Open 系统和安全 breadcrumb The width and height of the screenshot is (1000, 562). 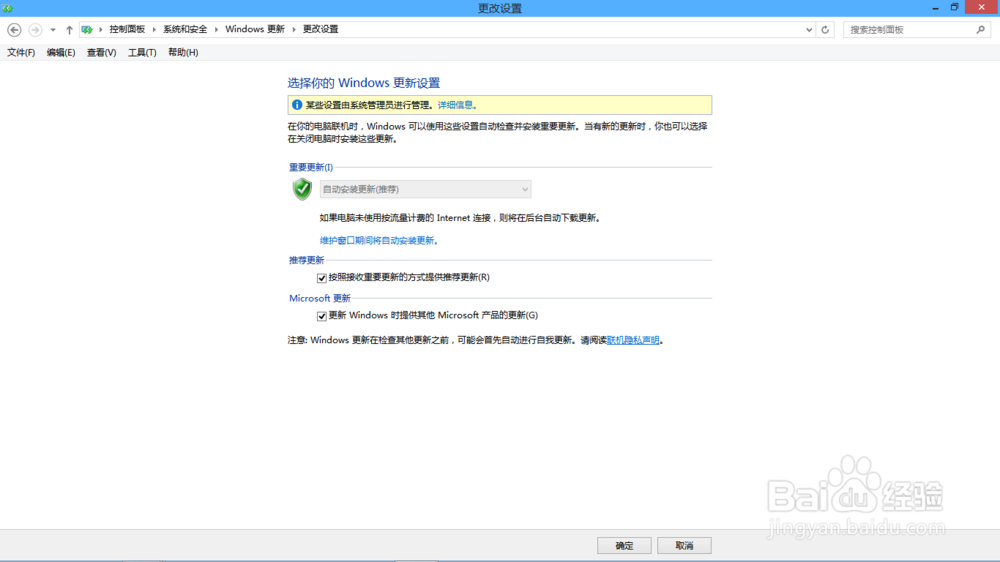pyautogui.click(x=185, y=29)
